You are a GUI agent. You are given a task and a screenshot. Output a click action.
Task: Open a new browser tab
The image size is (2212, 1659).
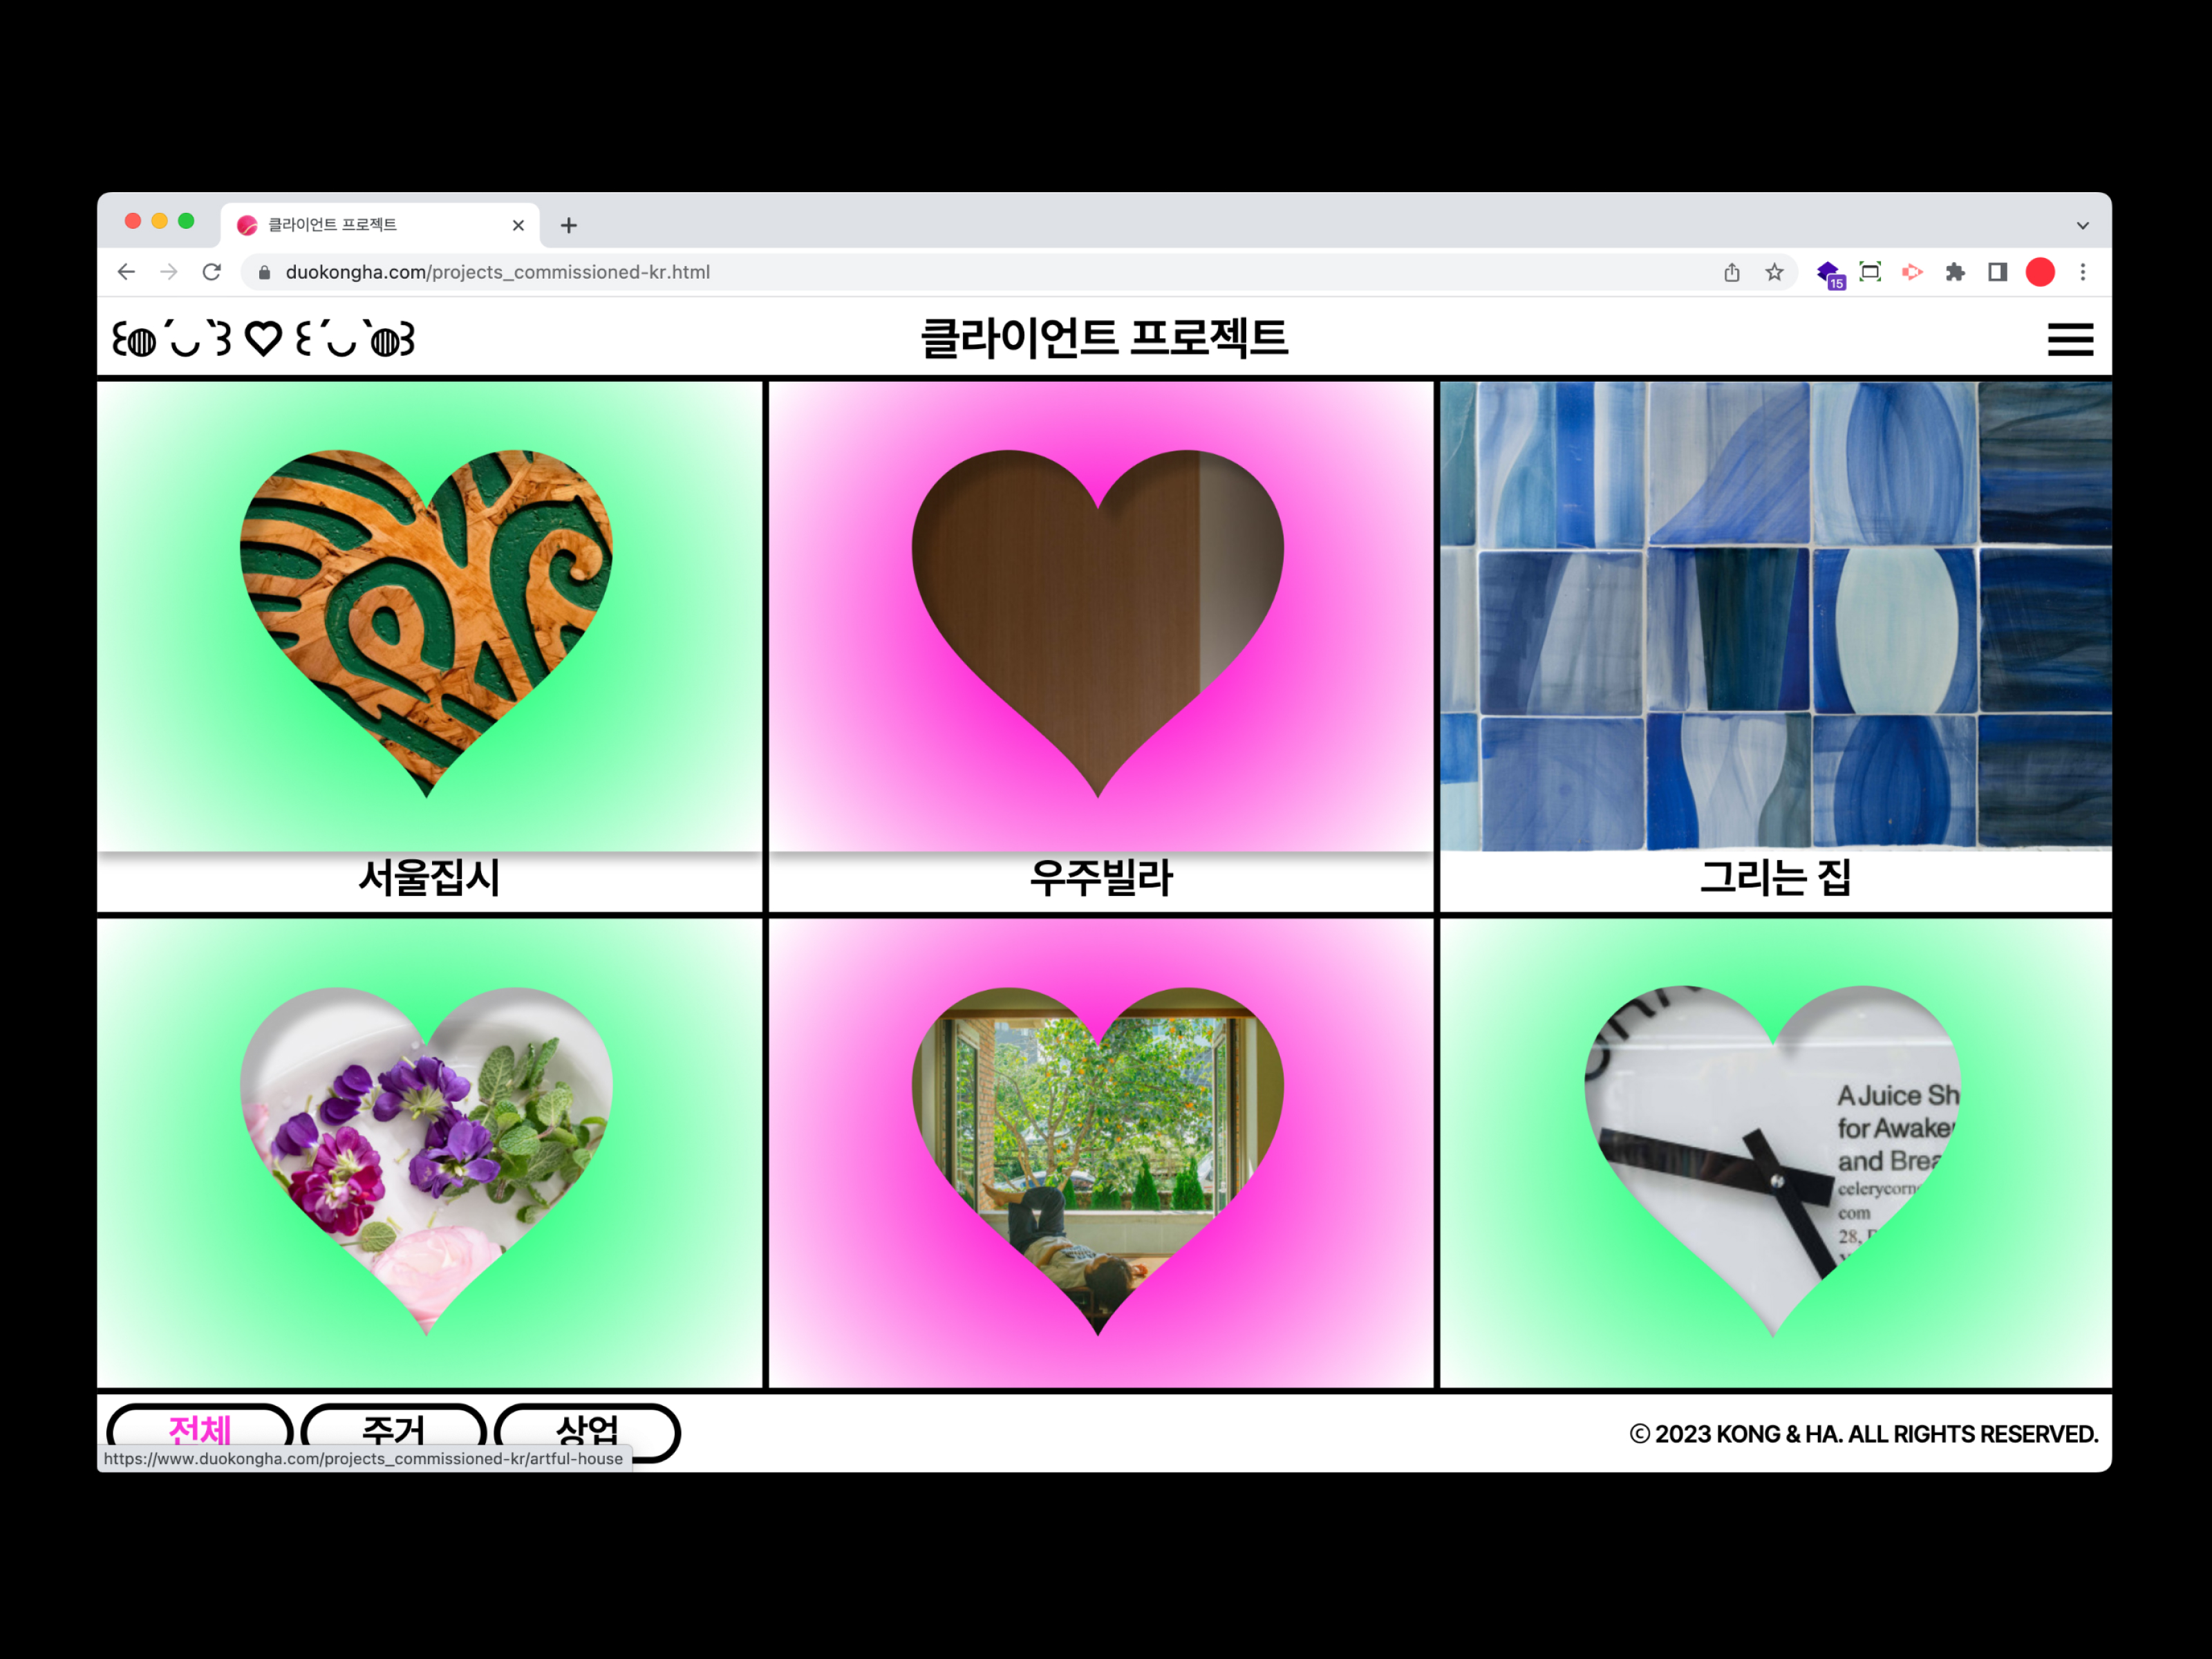569,226
